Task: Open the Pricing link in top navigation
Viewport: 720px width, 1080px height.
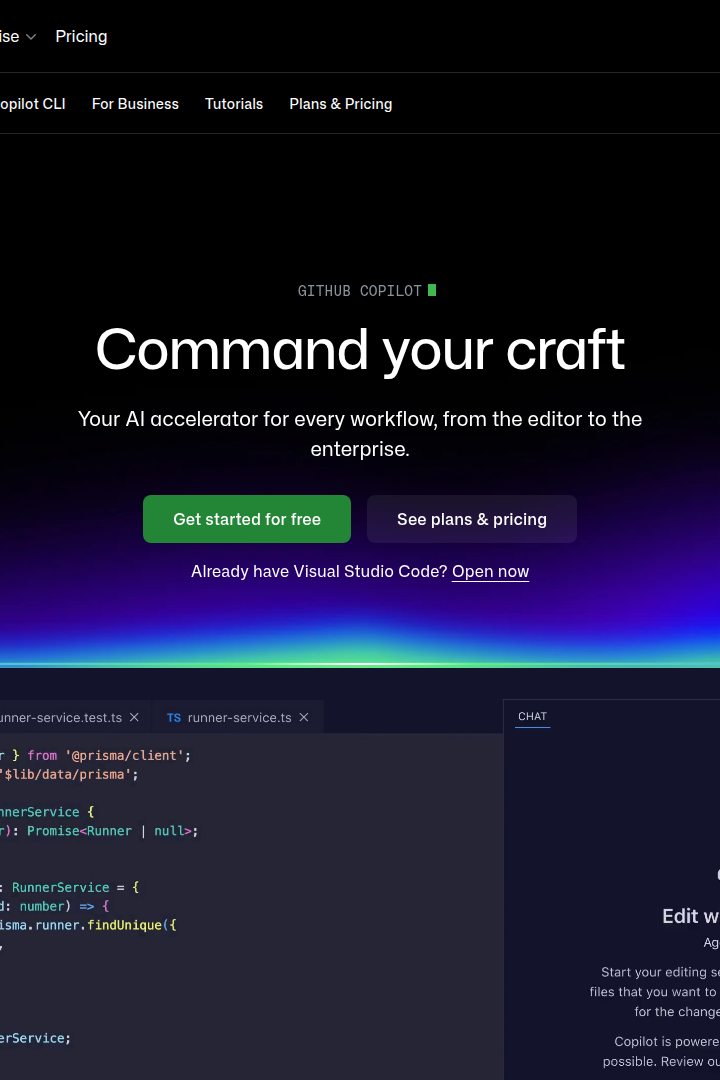Action: pos(81,37)
